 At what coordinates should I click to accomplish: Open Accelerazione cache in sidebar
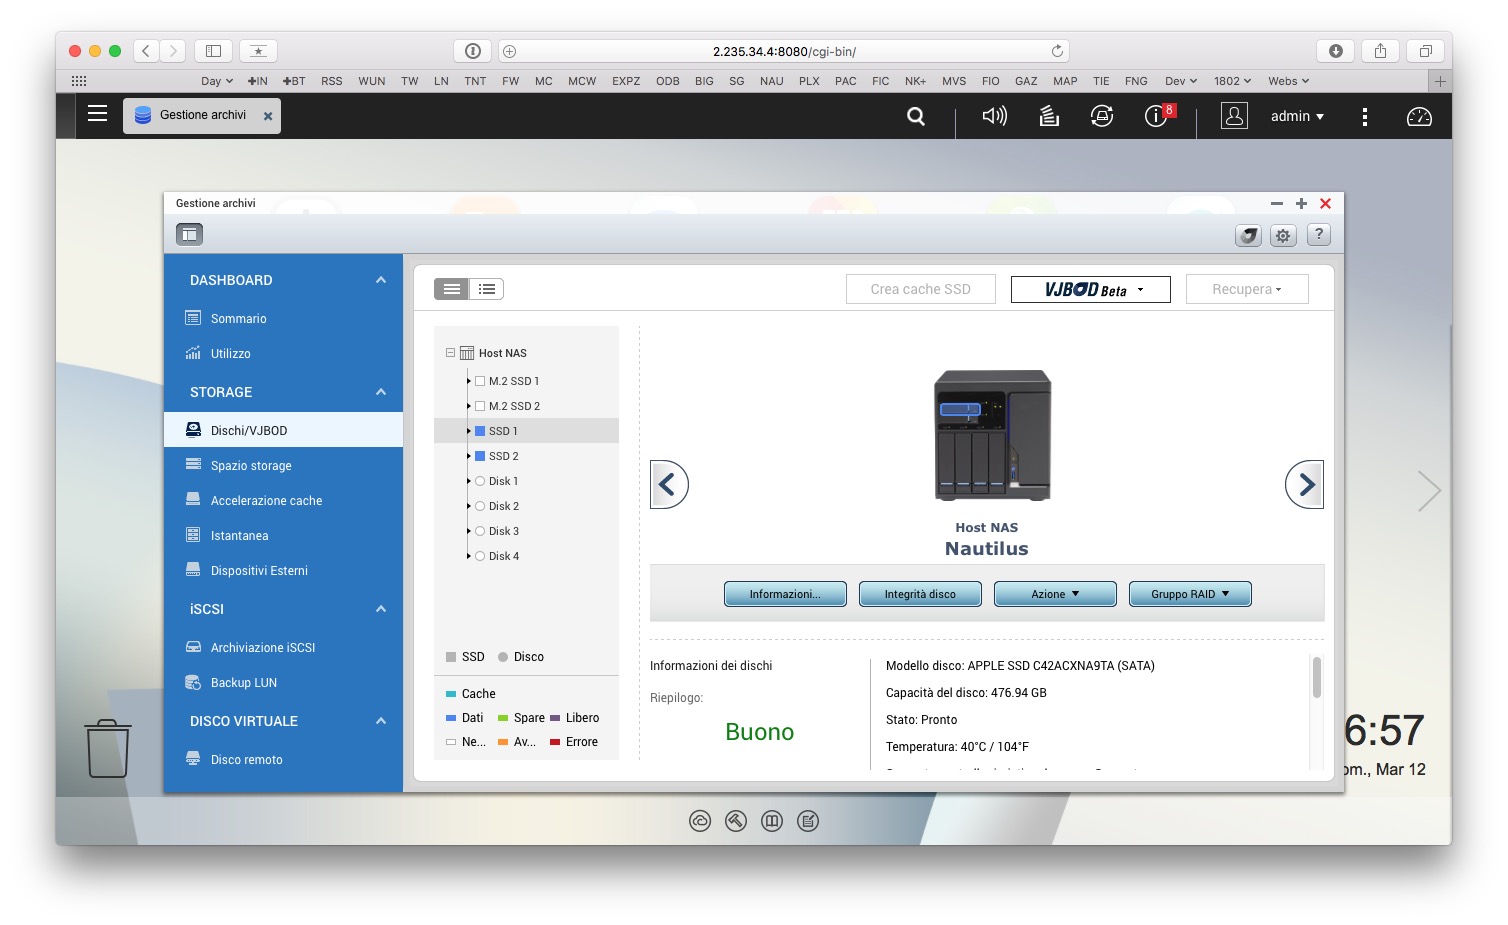(266, 501)
